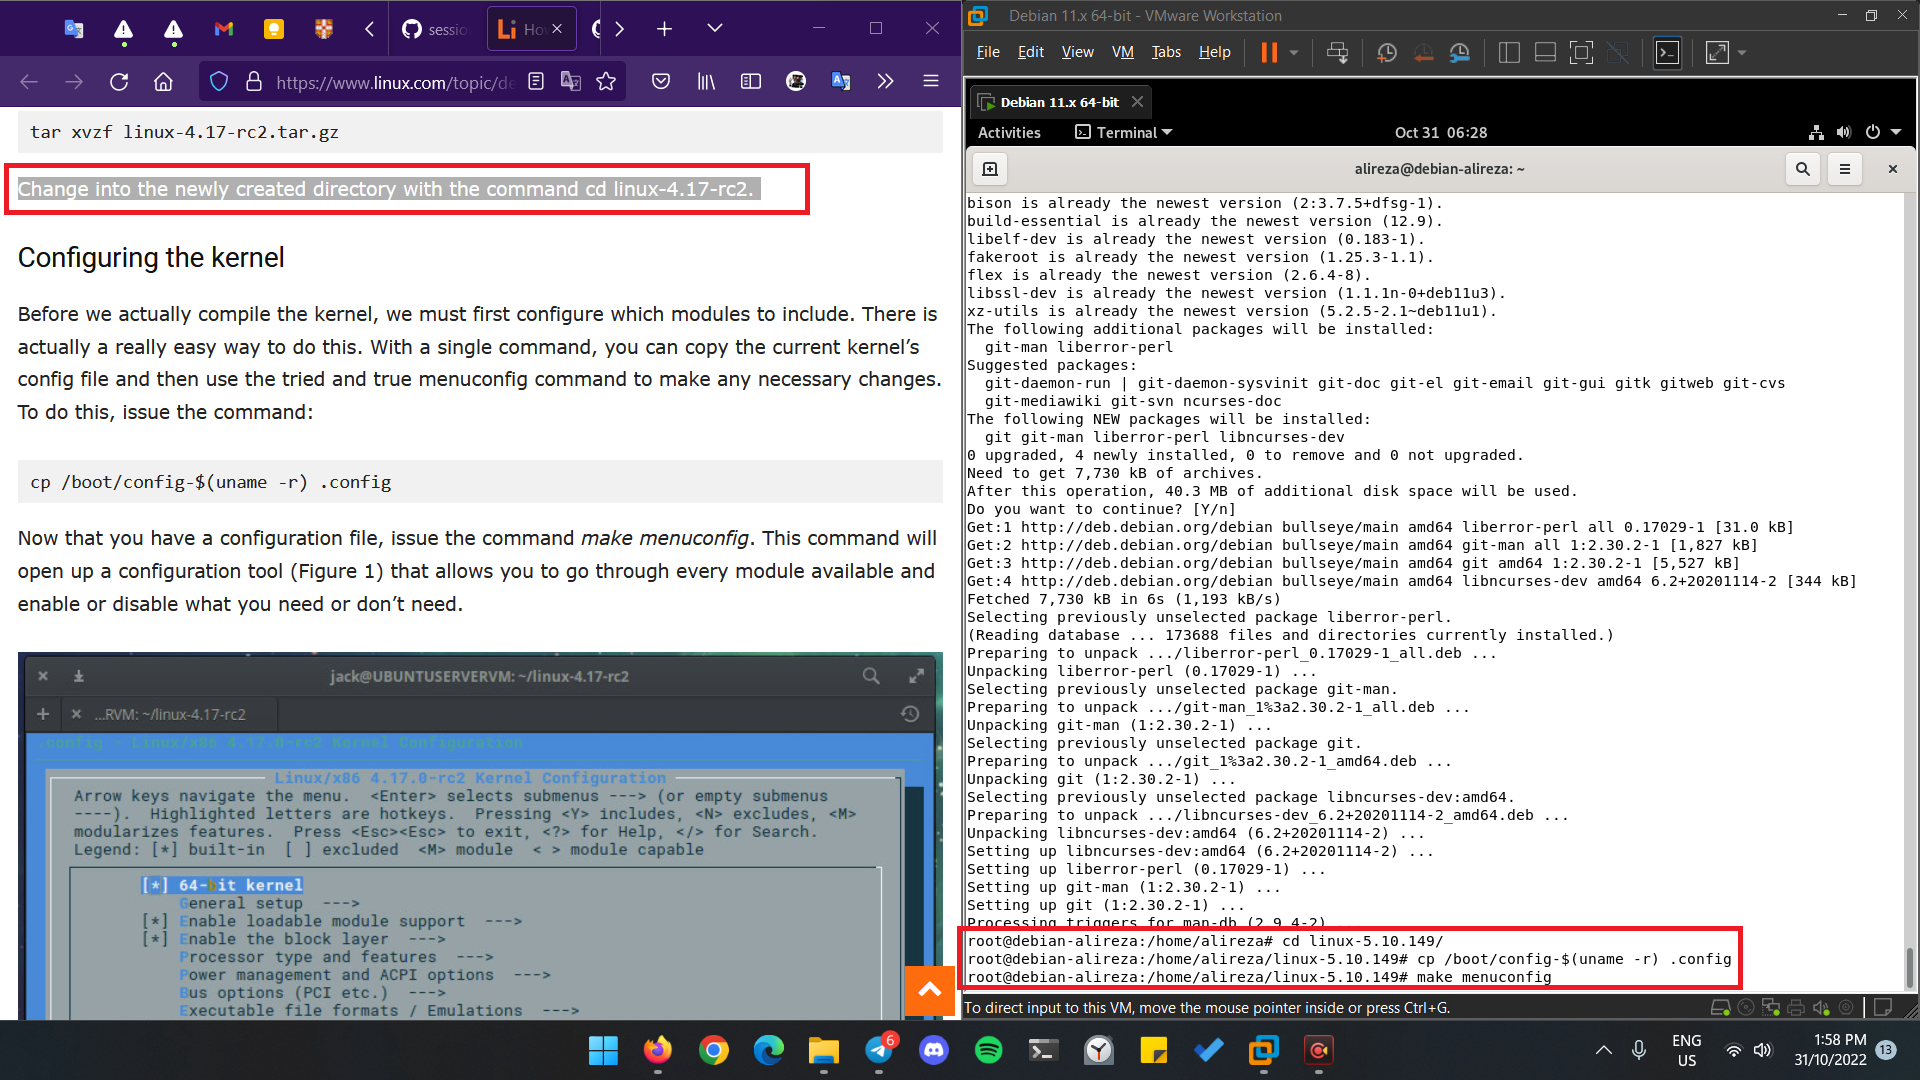1920x1080 pixels.
Task: Expand the power options dropdown arrow
Action: click(1294, 53)
